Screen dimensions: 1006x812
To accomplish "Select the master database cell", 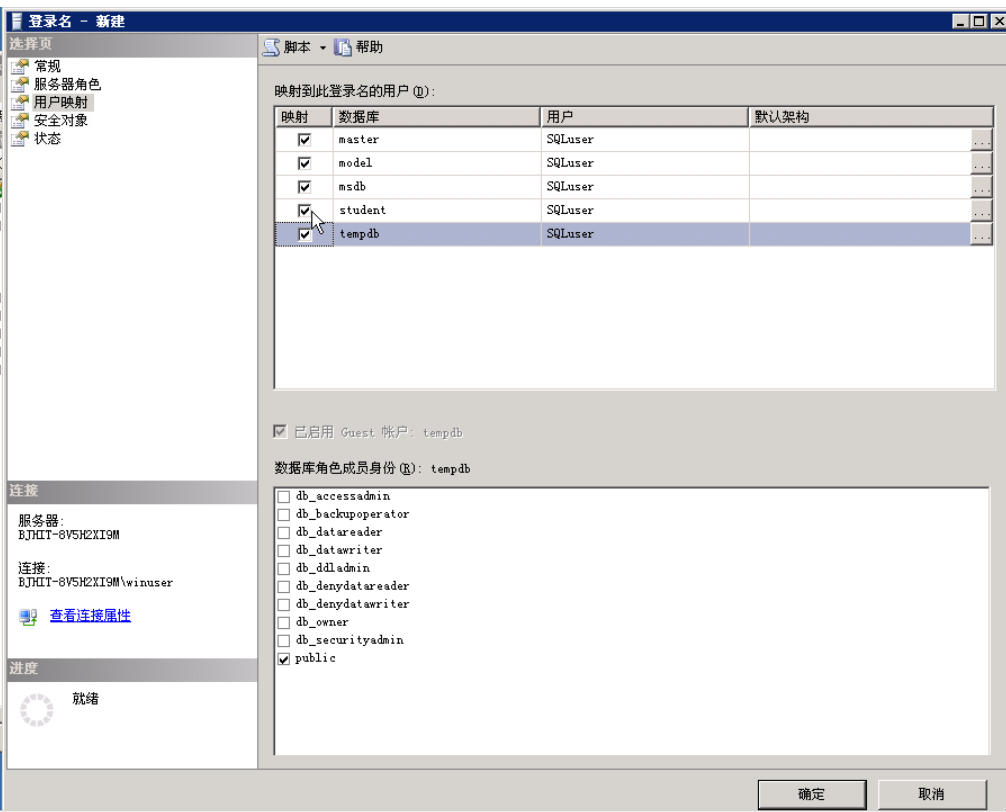I will 436,140.
